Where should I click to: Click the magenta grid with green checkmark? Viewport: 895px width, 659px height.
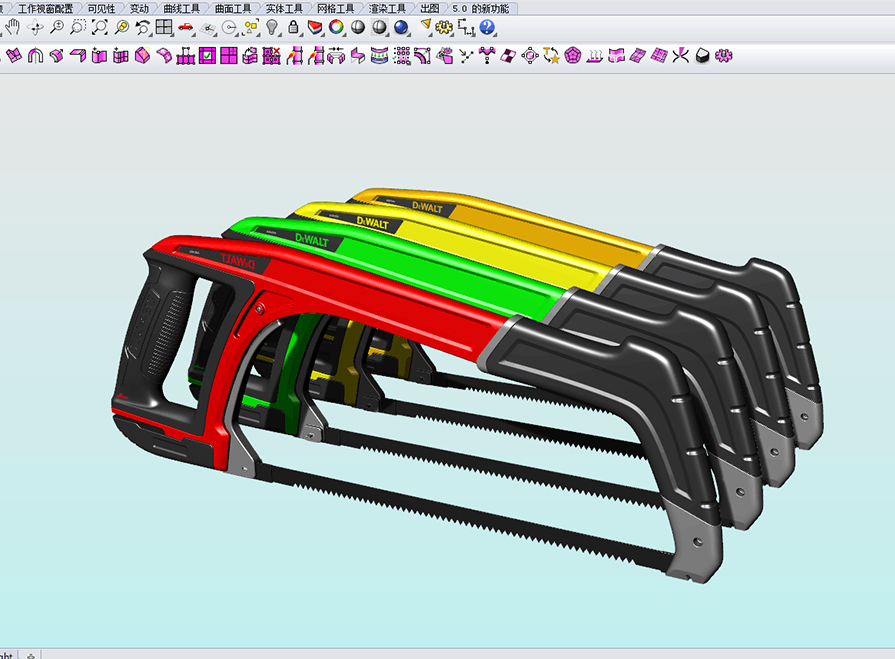[207, 56]
